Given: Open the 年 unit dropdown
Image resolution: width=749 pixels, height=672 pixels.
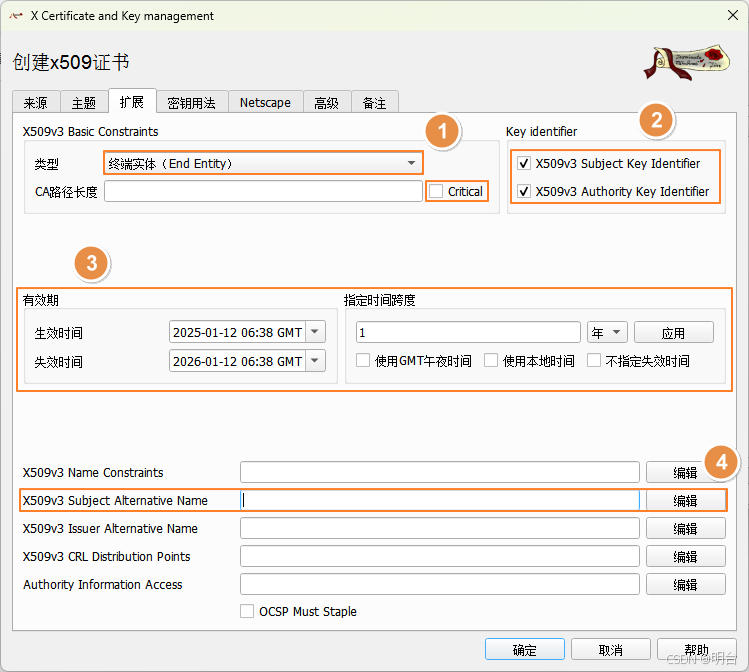Looking at the screenshot, I should [x=607, y=332].
